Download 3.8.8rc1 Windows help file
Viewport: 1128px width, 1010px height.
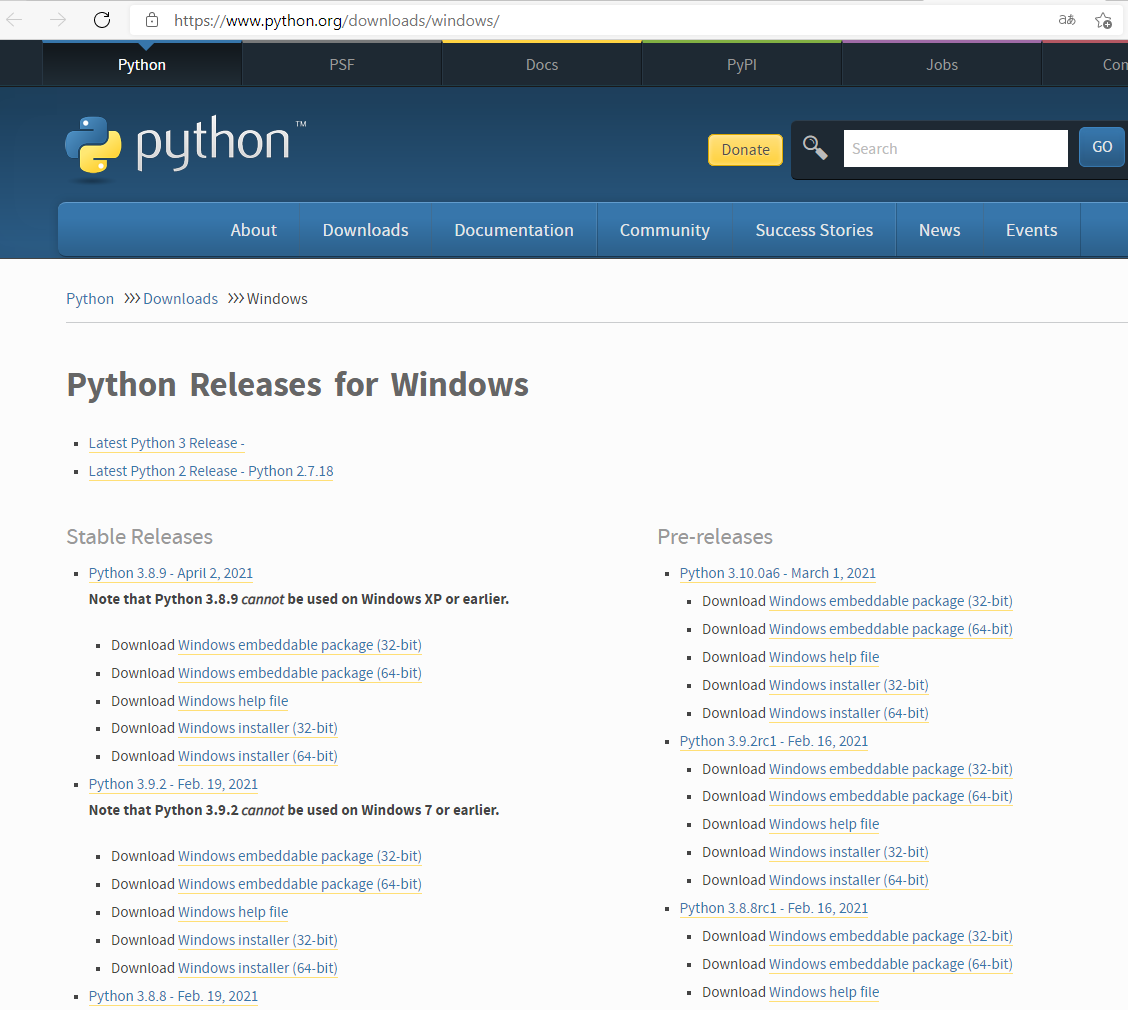point(824,993)
